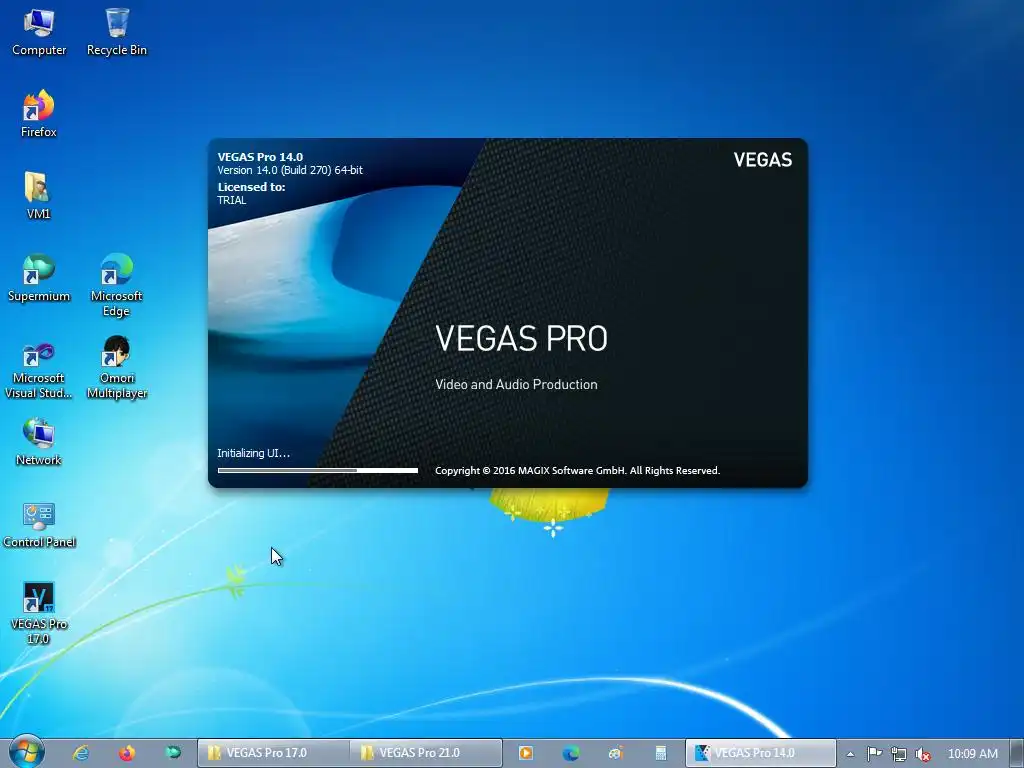
Task: Open the Paint taskbar icon
Action: coord(616,753)
